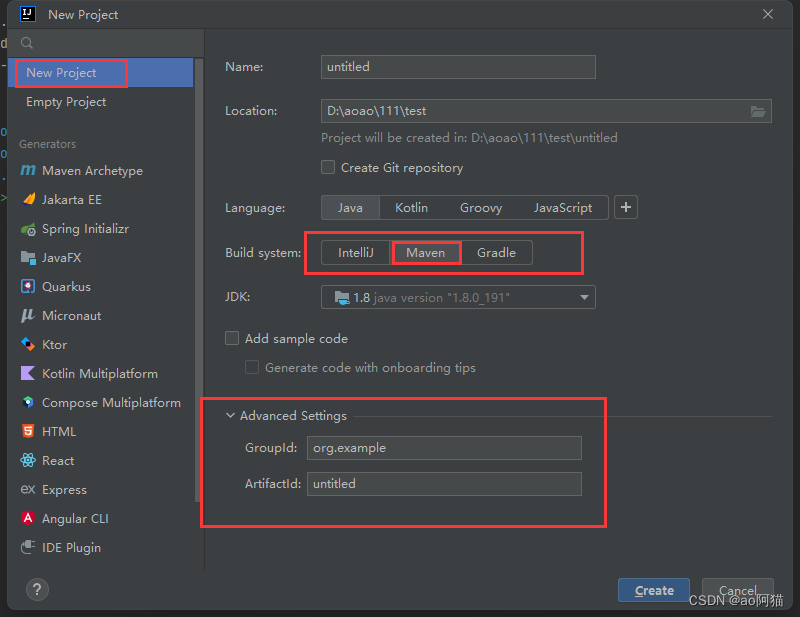Screen dimensions: 800x617
Task: Click the React atom icon
Action: (28, 460)
